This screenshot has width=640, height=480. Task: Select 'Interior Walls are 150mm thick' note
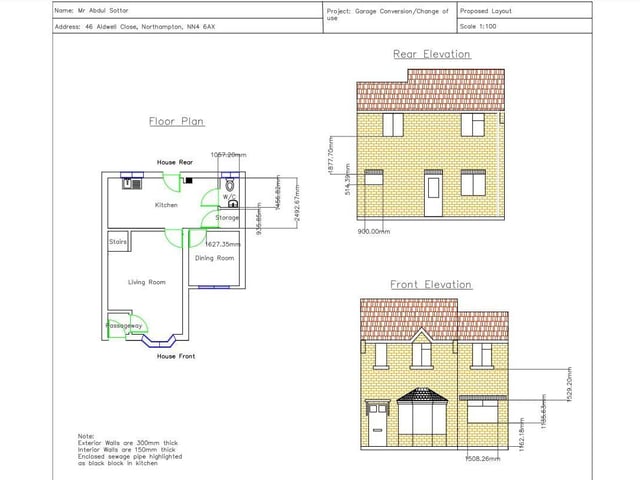coord(127,450)
